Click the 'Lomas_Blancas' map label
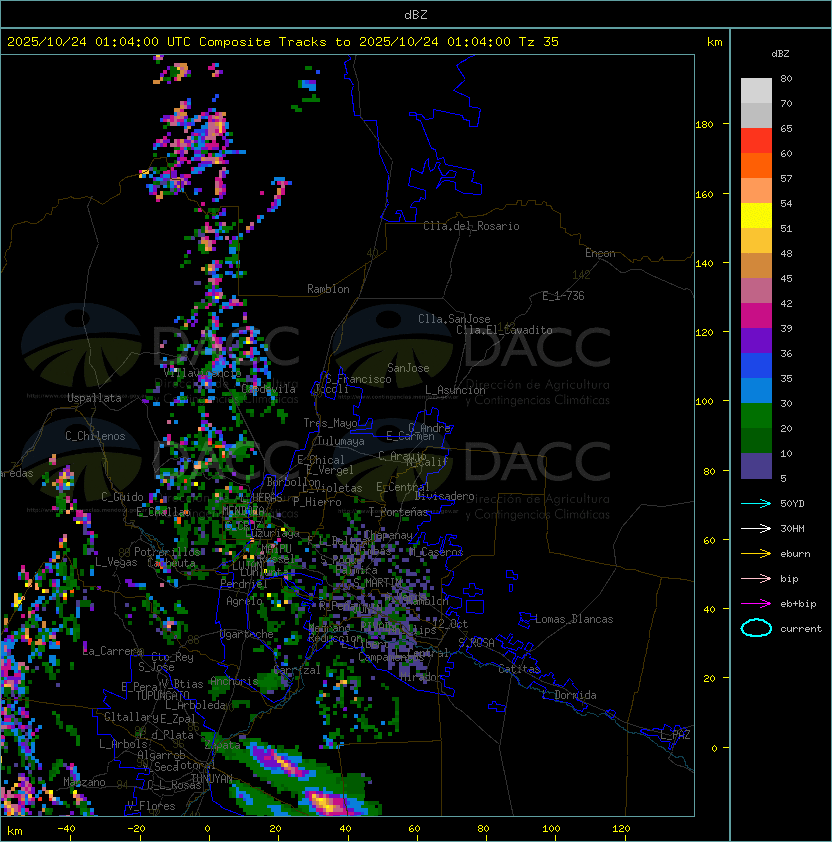 pyautogui.click(x=574, y=619)
